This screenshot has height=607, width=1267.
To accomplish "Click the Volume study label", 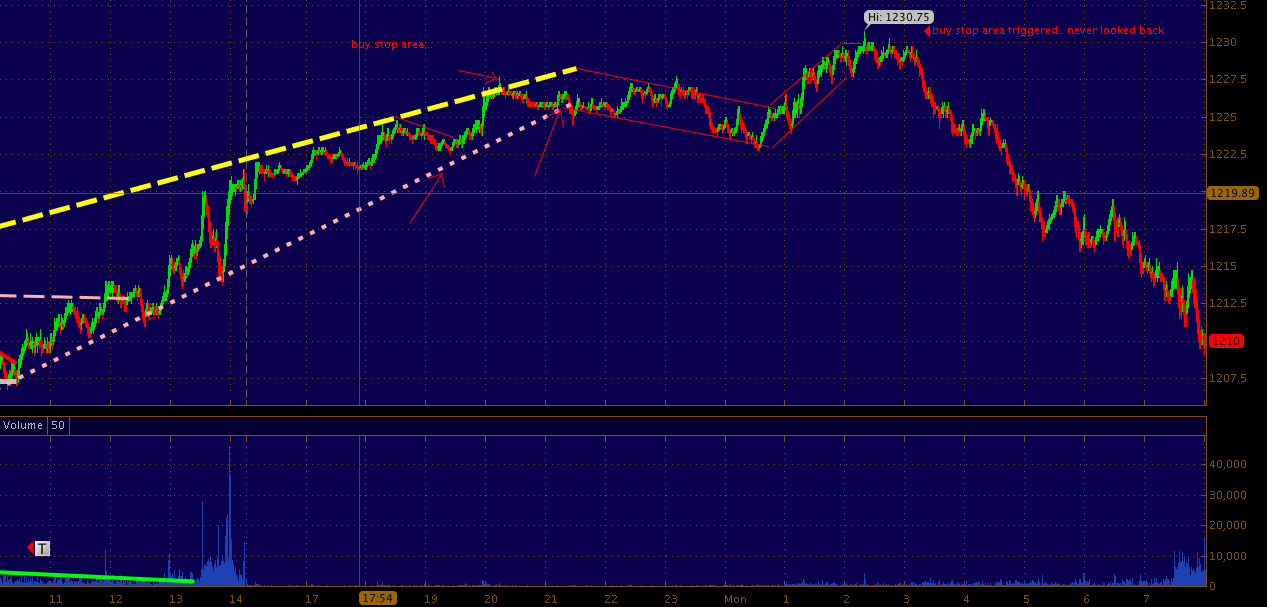I will point(23,425).
